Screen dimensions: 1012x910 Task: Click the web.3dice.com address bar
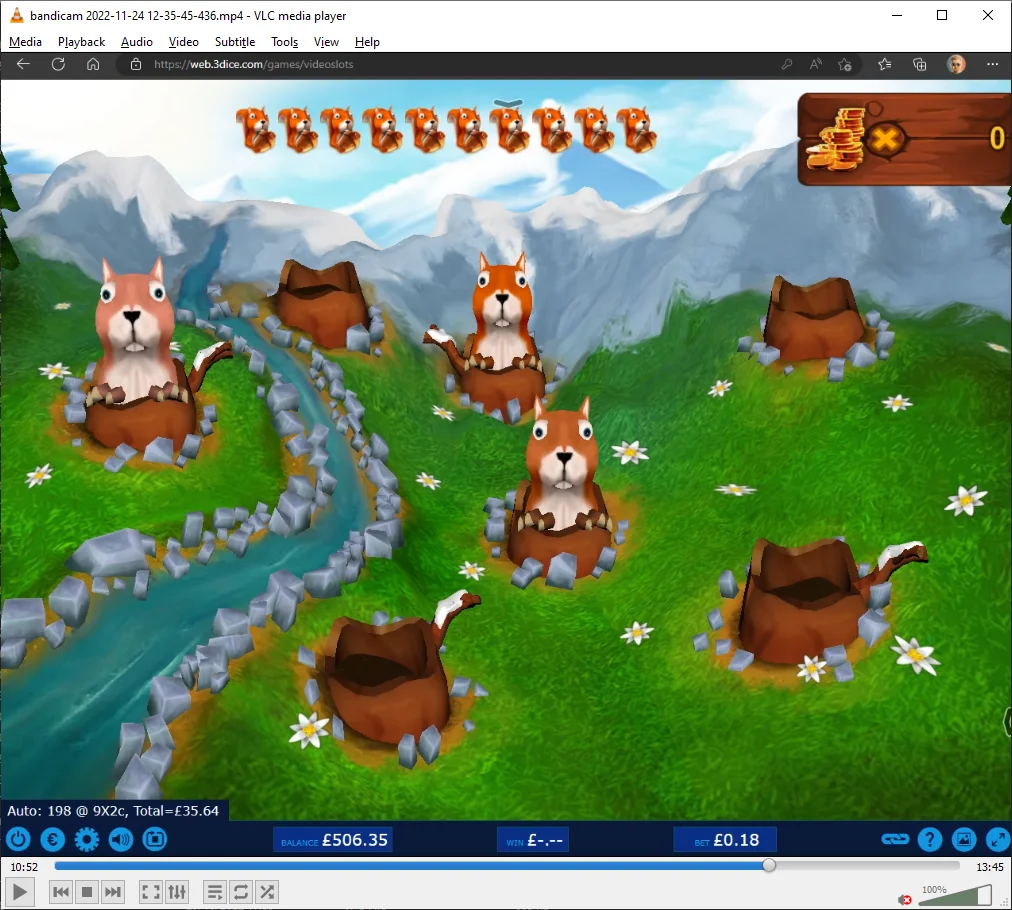254,64
